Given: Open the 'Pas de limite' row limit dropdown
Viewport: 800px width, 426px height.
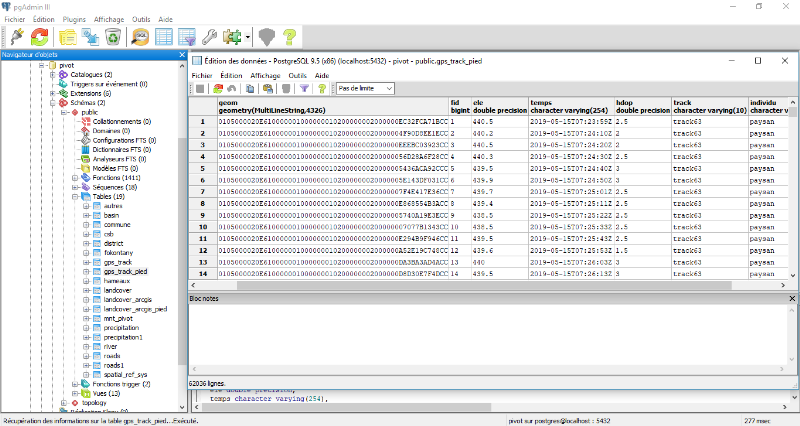Looking at the screenshot, I should (369, 88).
